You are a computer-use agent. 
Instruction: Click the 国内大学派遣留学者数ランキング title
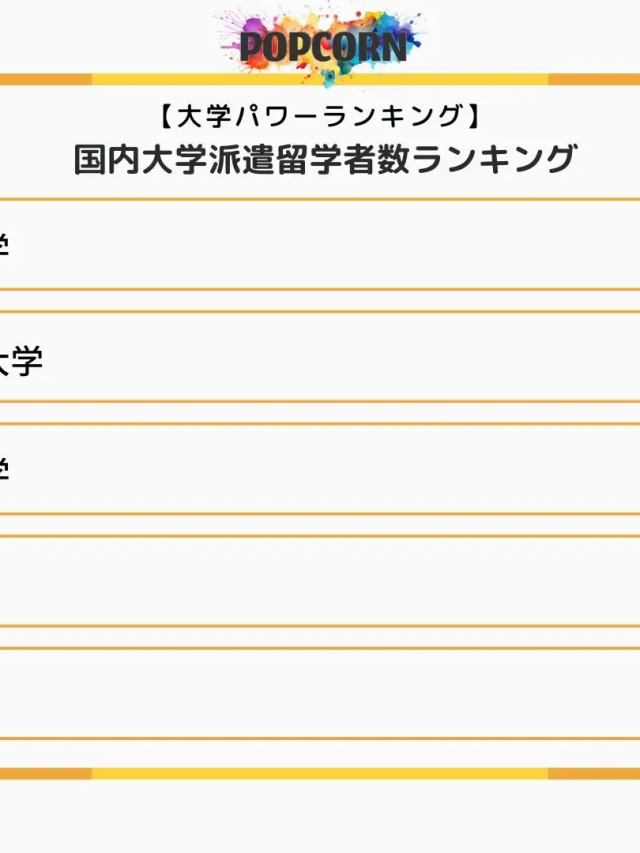point(325,160)
